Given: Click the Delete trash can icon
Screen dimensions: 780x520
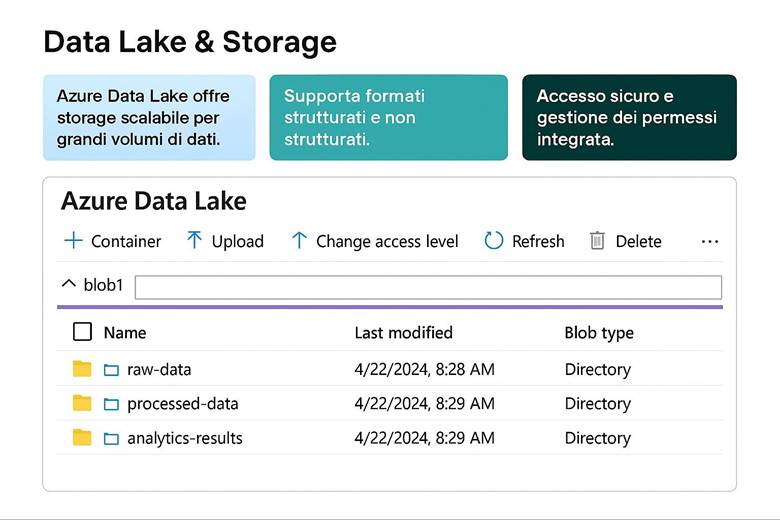Looking at the screenshot, I should (597, 241).
